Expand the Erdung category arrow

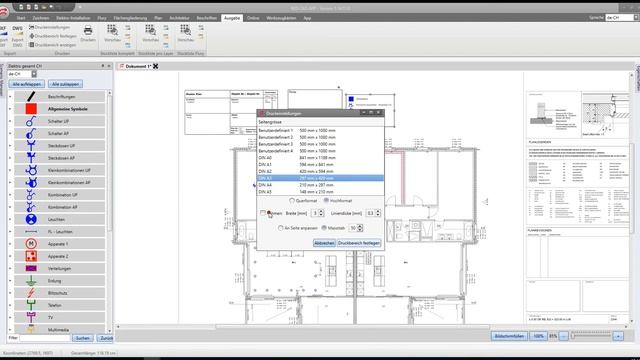[10, 281]
